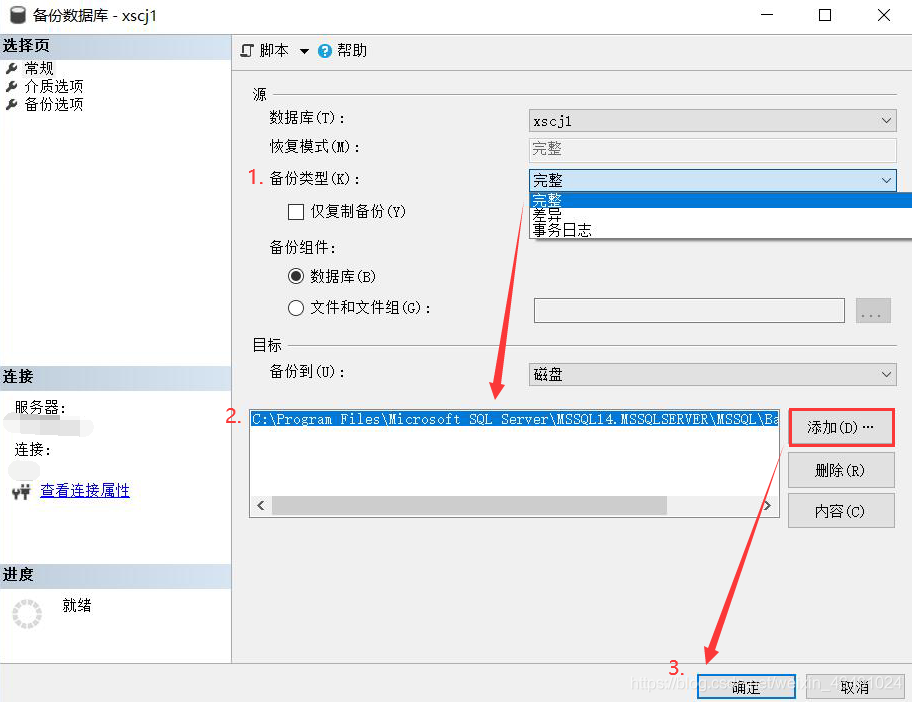912x702 pixels.
Task: Select the 数据库 radio button
Action: coord(296,277)
